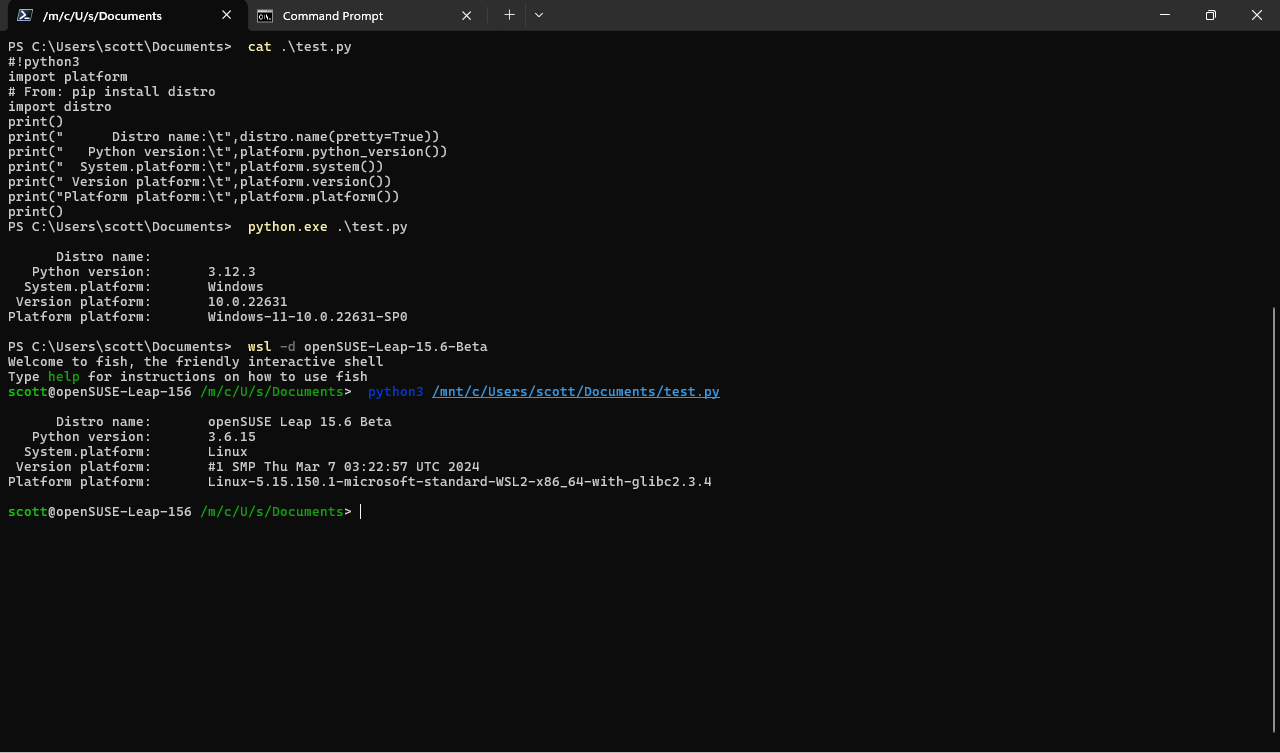
Task: Click the Command Prompt tab icon
Action: click(264, 15)
